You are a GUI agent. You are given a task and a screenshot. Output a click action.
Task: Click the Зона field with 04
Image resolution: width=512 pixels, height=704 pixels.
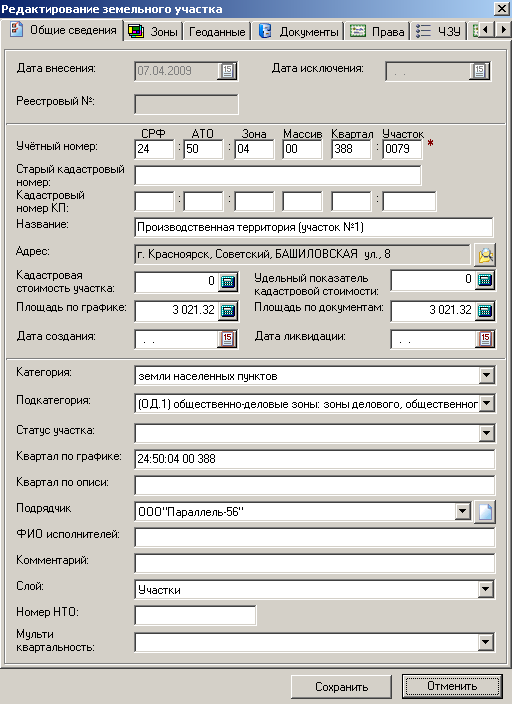click(x=254, y=149)
